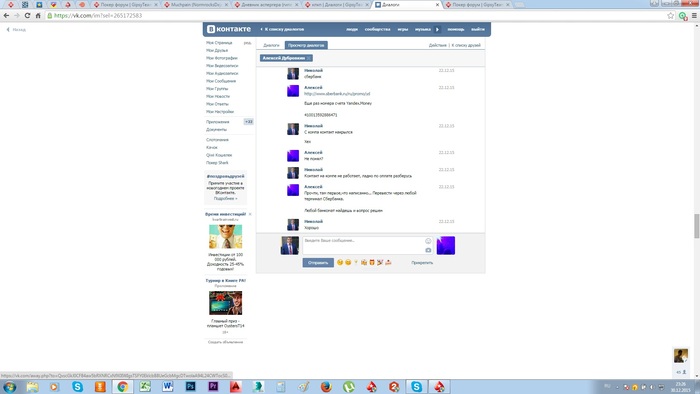Open 'Мои Аудиозаписи' in the left menu
The width and height of the screenshot is (700, 394).
point(222,73)
